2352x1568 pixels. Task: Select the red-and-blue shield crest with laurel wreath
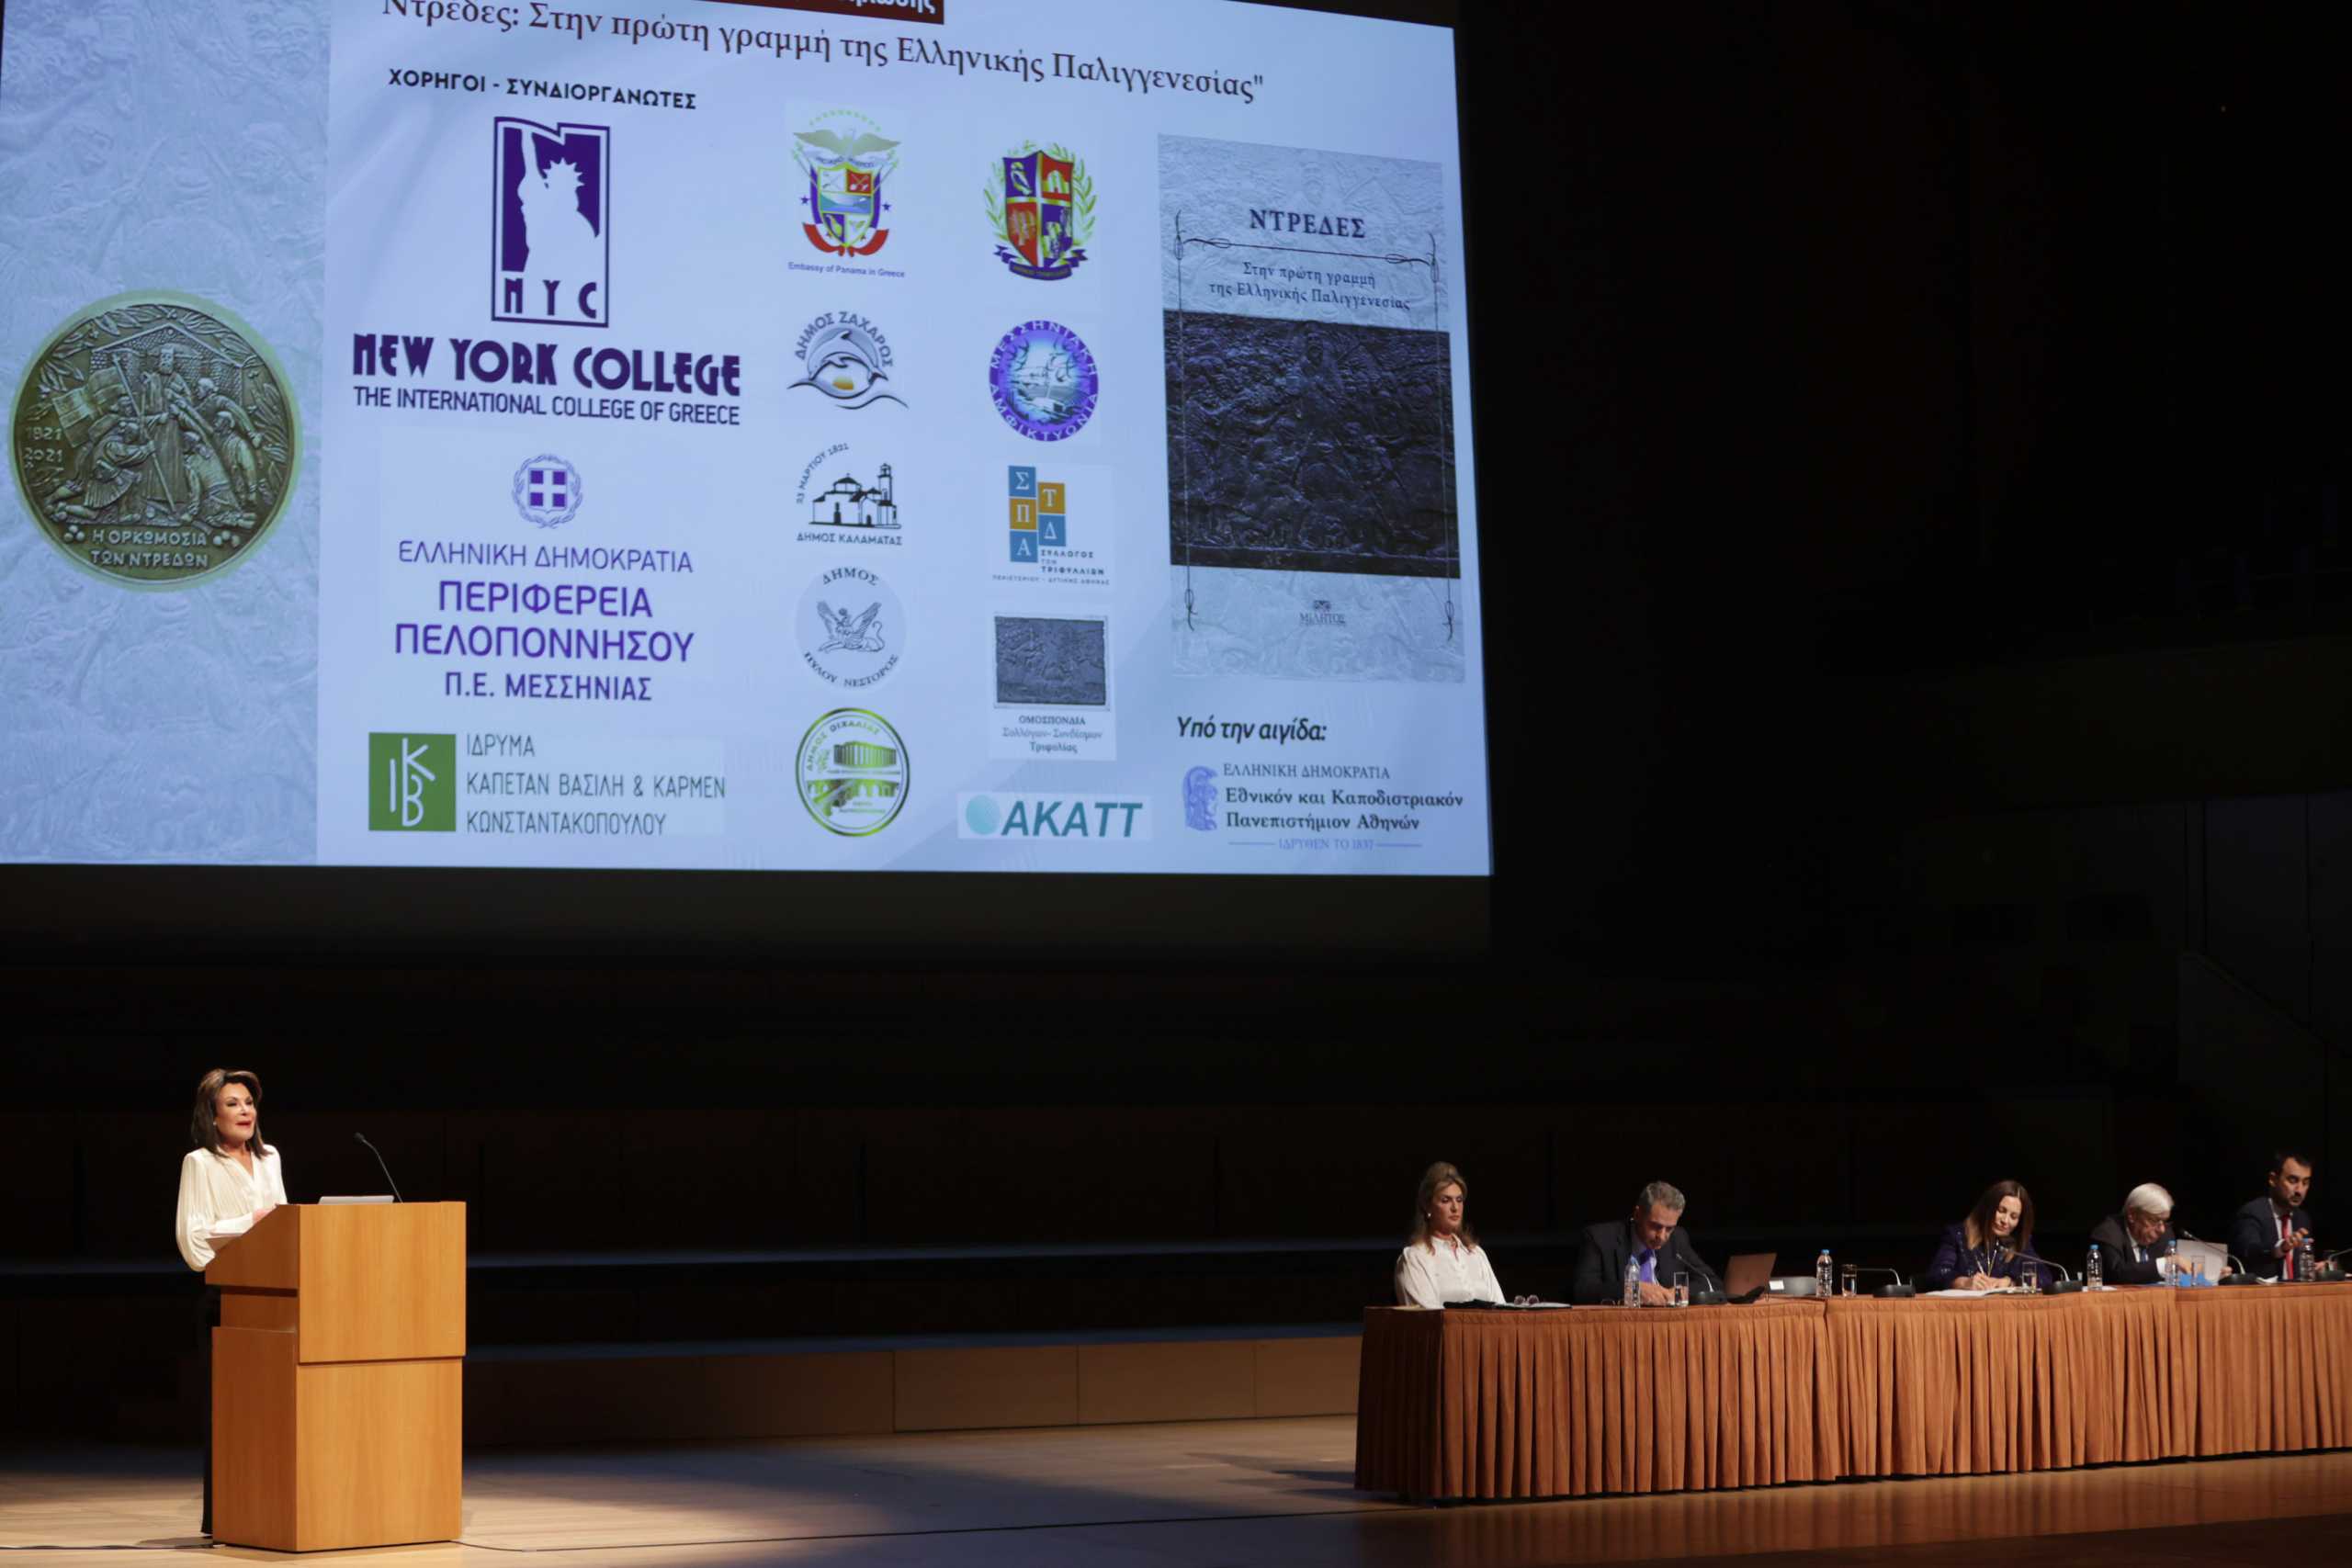click(1039, 210)
